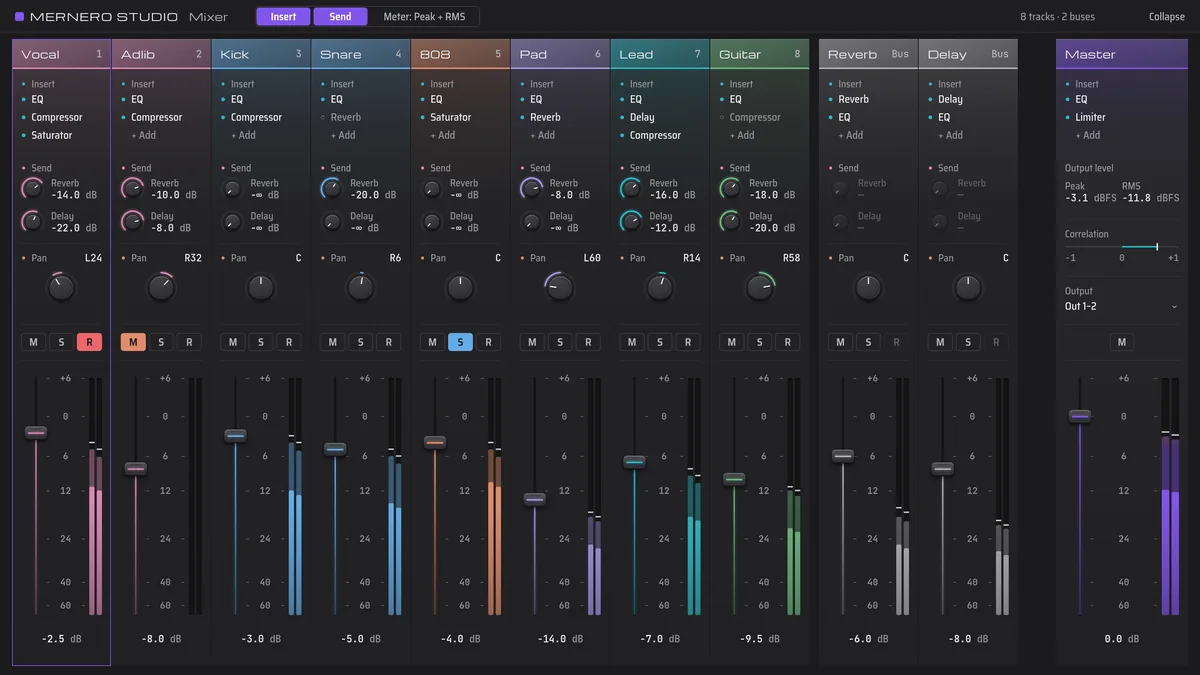The height and width of the screenshot is (675, 1200).
Task: Bypass the Reverb insert on Snare
Action: pos(323,117)
